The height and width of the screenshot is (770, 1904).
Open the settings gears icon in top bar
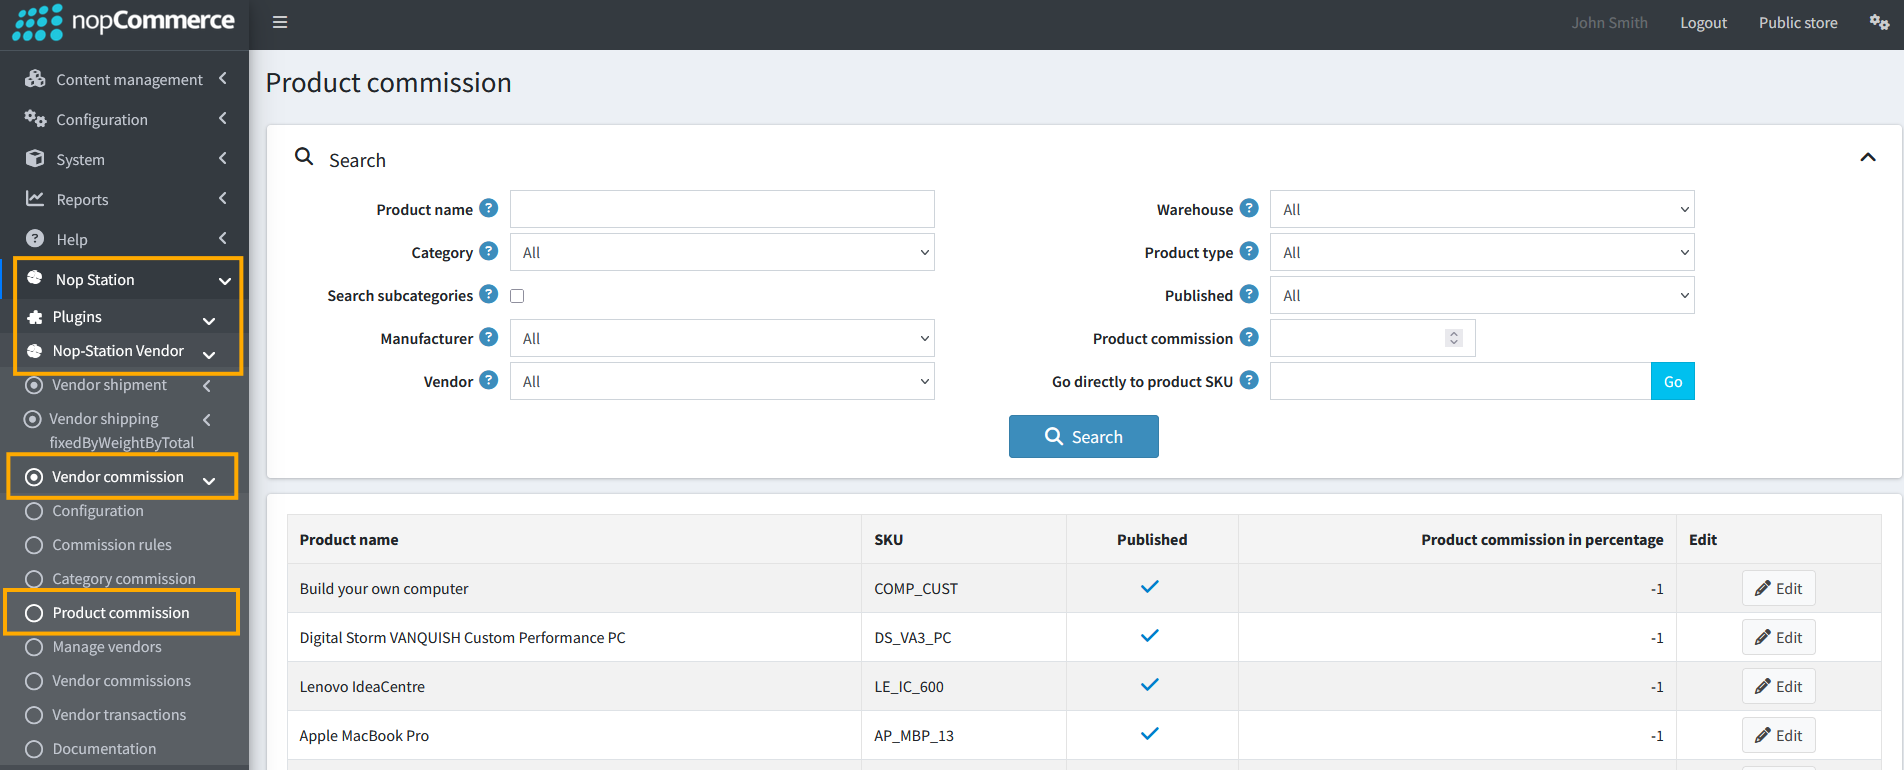(1879, 22)
